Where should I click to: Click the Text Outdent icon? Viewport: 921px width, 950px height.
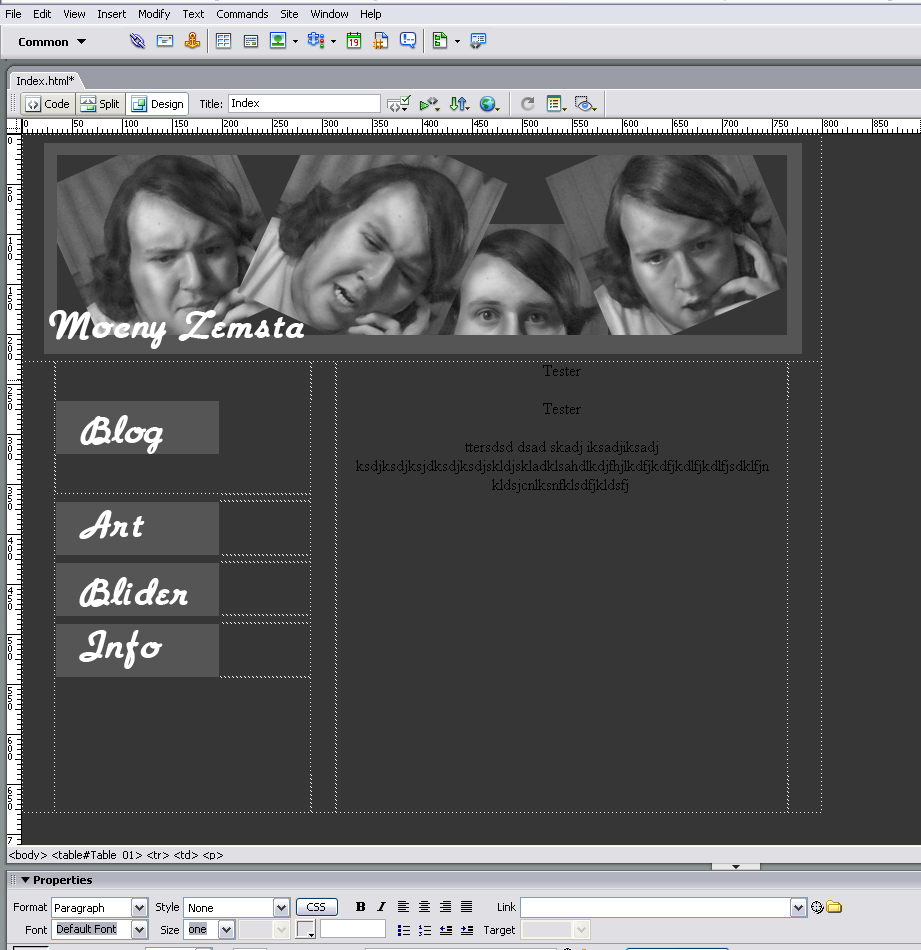click(x=446, y=930)
